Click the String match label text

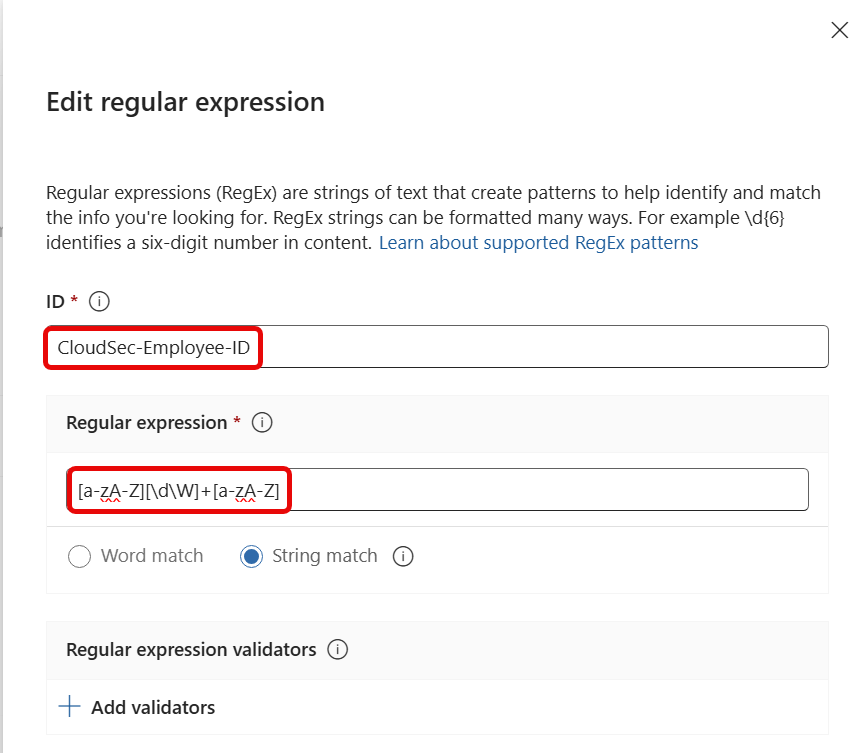[324, 556]
